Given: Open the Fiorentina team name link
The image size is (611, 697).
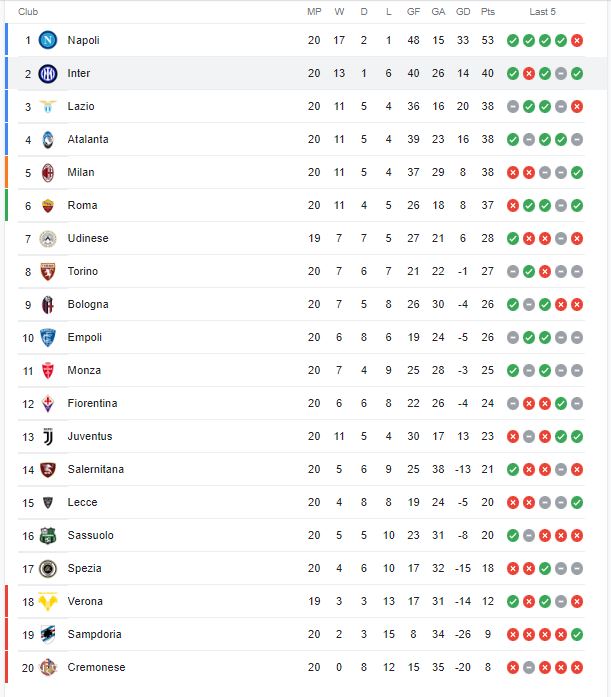Looking at the screenshot, I should click(x=92, y=403).
